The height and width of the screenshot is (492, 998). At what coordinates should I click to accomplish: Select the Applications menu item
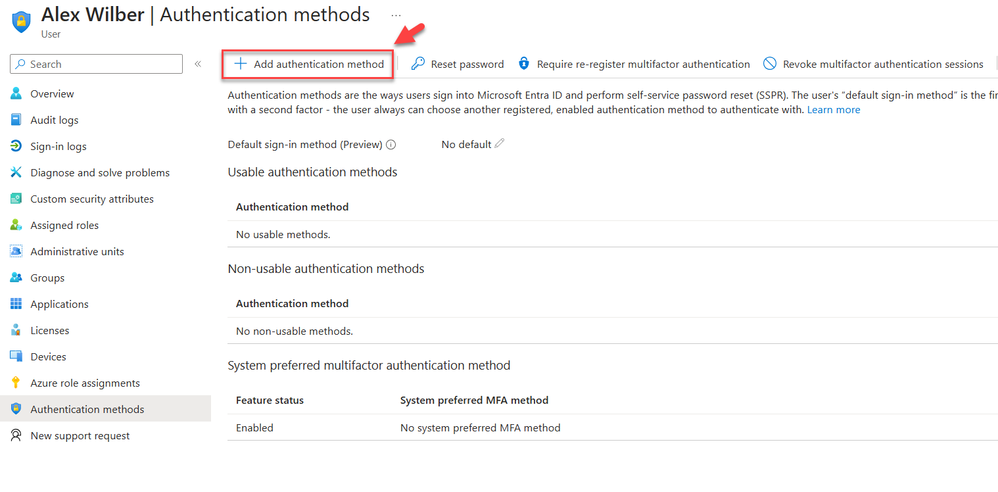(59, 304)
